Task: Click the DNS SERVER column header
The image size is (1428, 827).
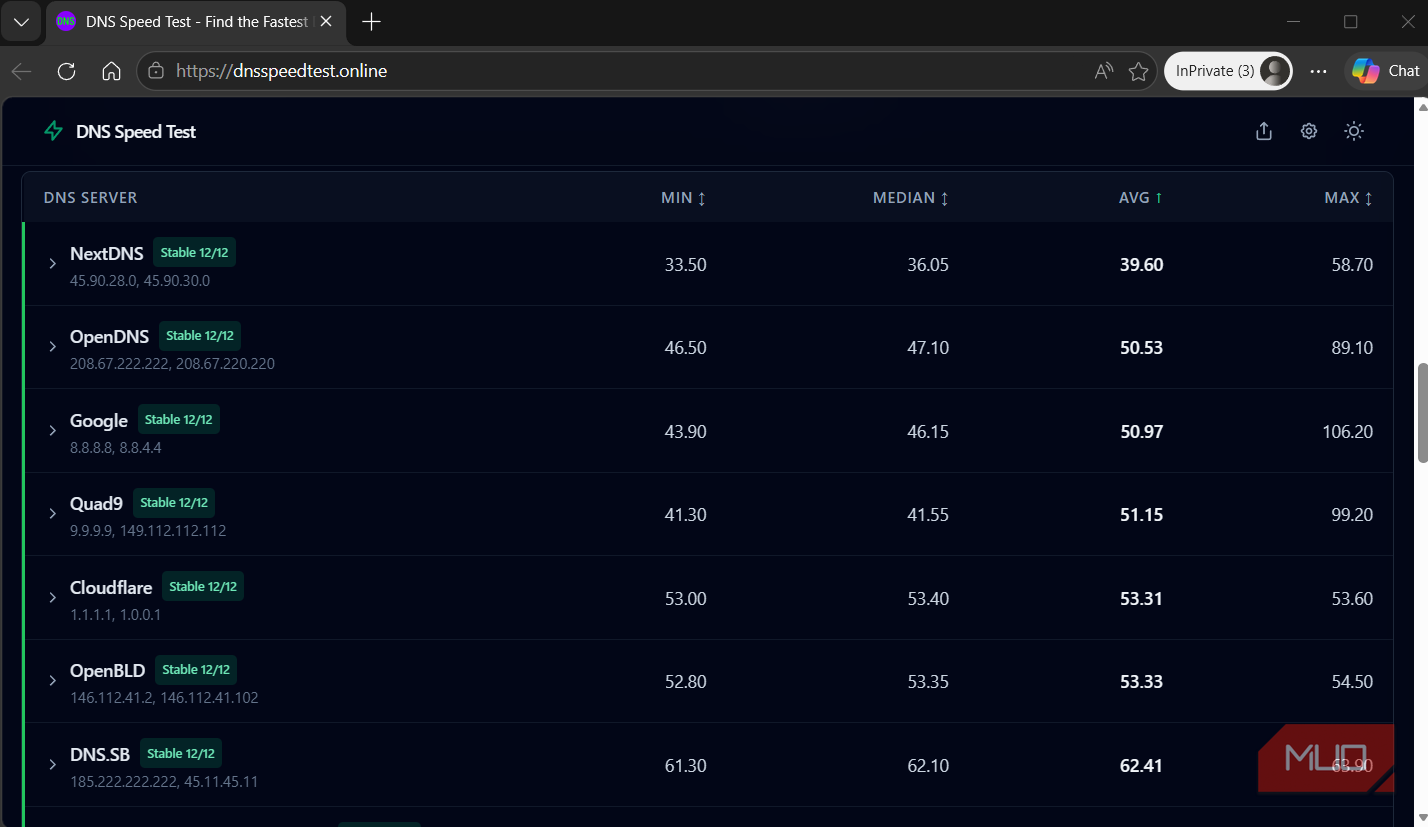Action: (91, 198)
